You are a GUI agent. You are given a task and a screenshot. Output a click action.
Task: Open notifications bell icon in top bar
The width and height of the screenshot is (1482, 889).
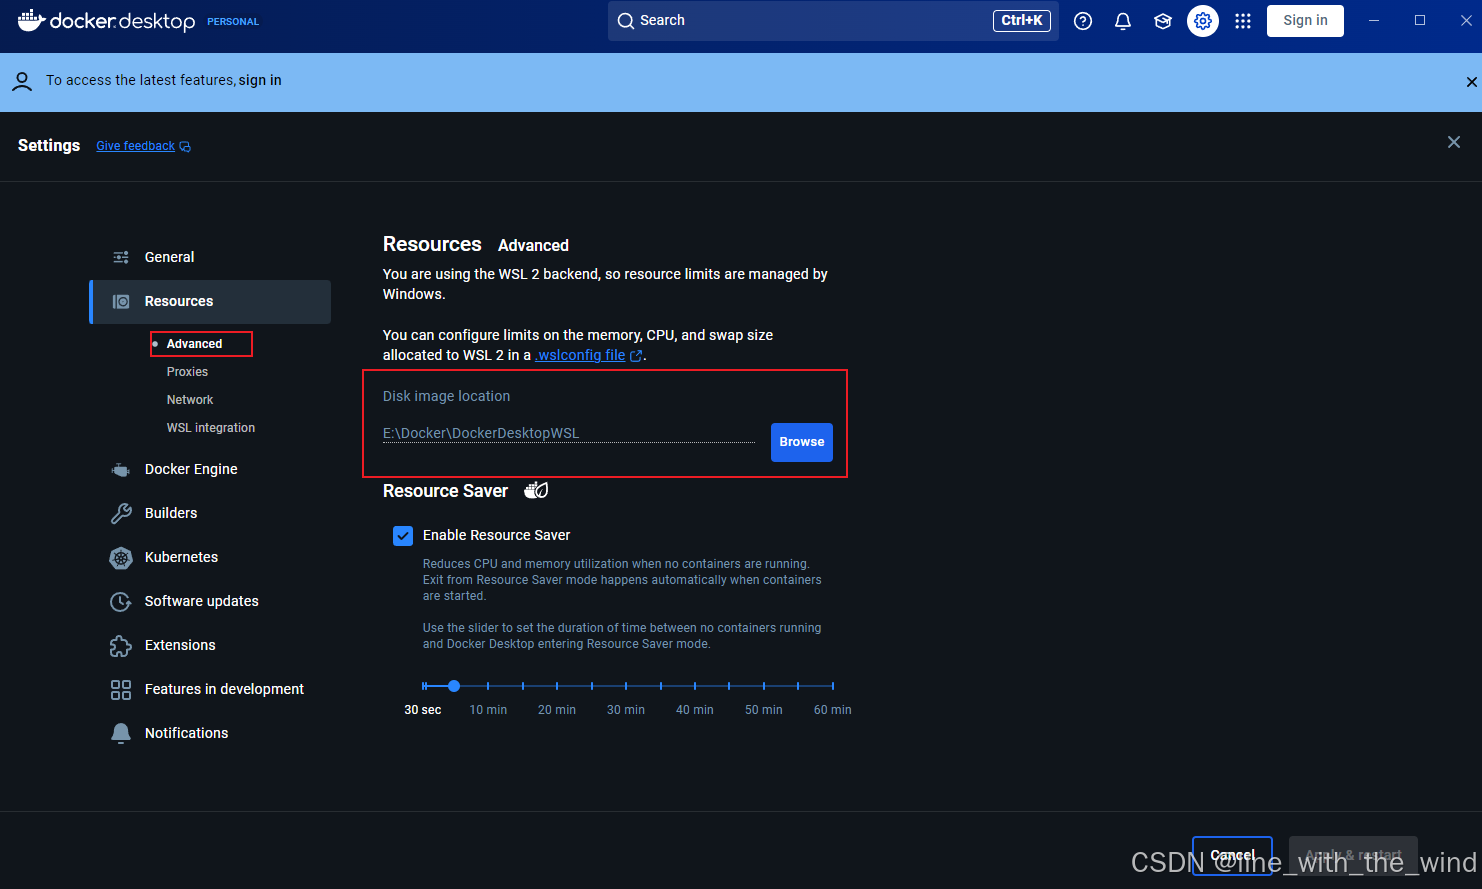pyautogui.click(x=1123, y=21)
